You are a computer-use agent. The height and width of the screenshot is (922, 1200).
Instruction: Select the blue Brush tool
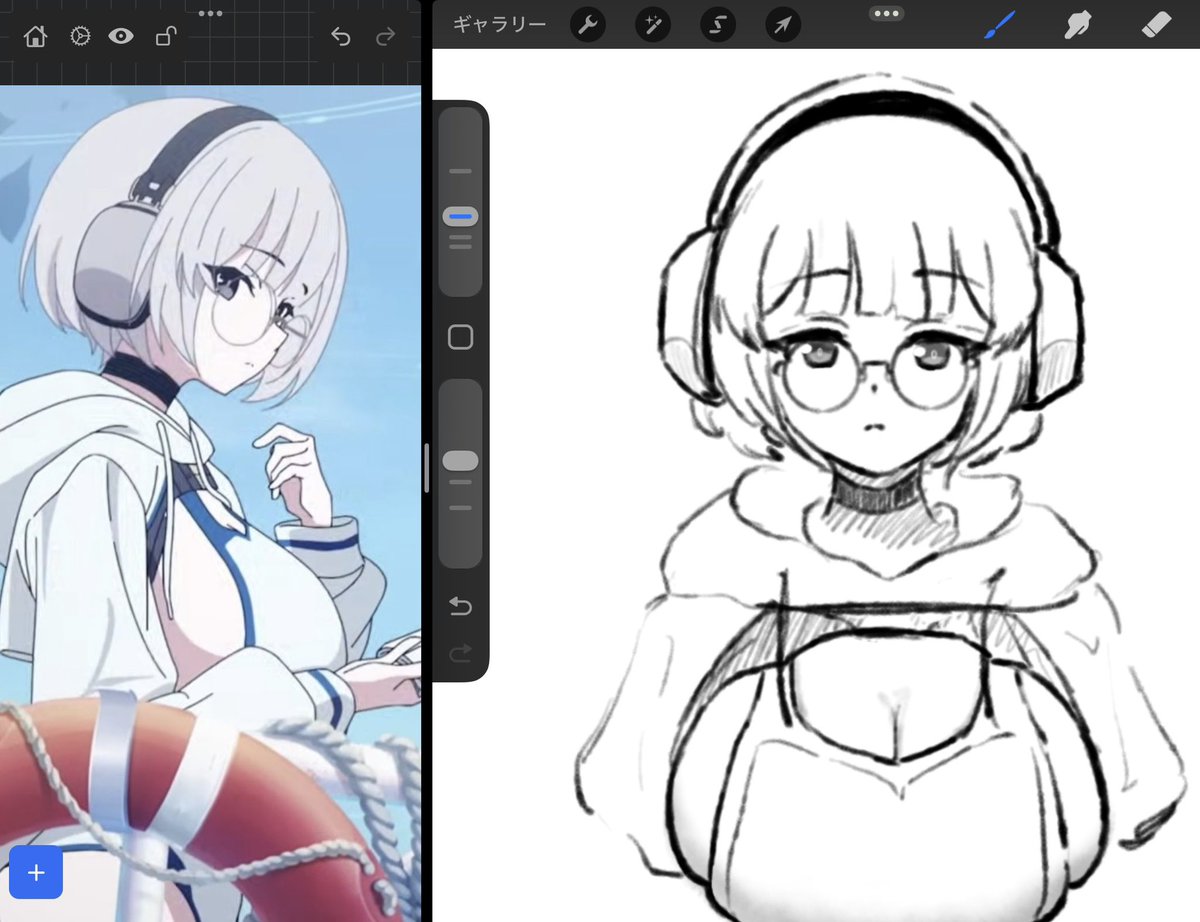(999, 24)
